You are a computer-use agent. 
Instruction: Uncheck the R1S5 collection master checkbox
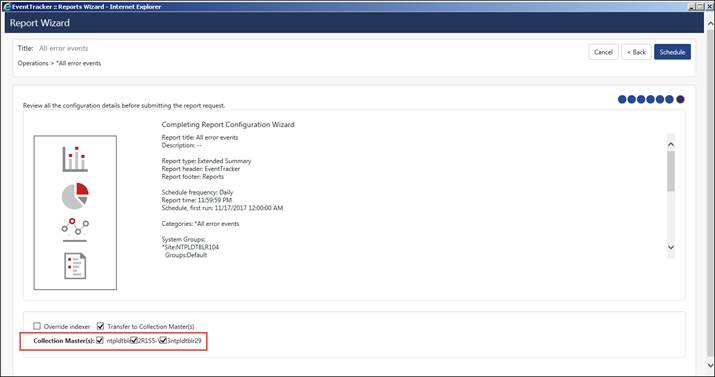point(134,340)
